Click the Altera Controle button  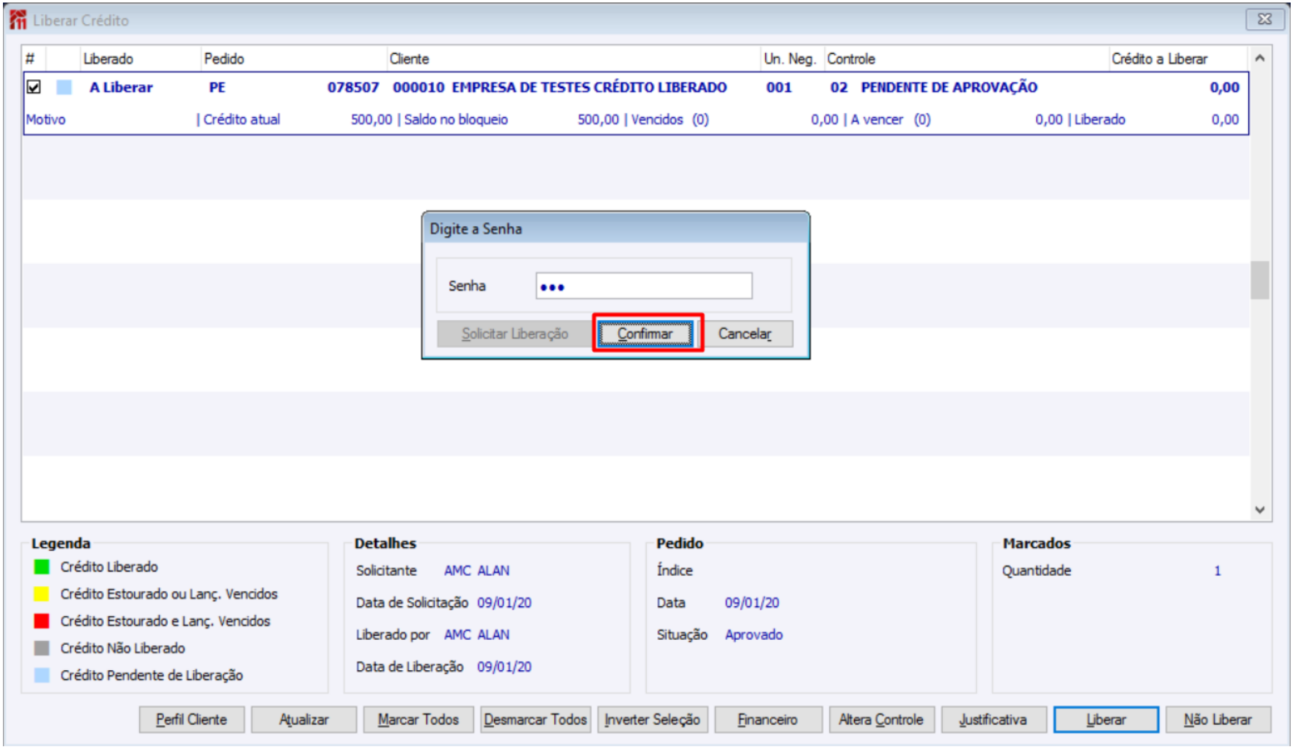tap(883, 719)
